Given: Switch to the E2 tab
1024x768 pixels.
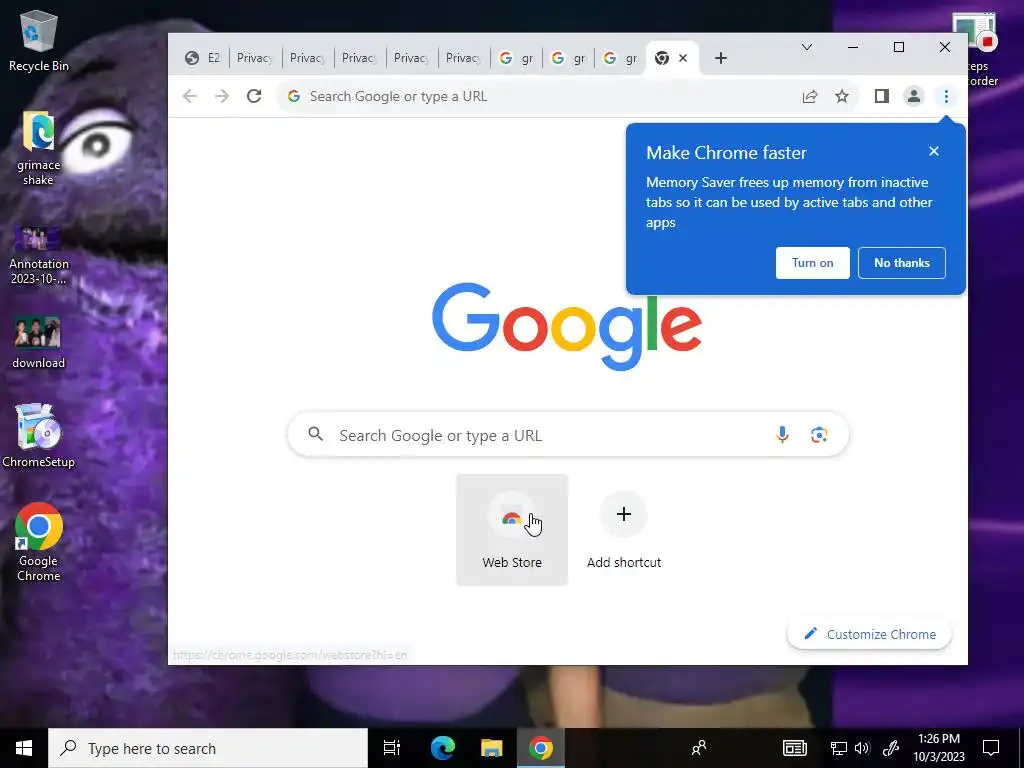Looking at the screenshot, I should point(202,58).
